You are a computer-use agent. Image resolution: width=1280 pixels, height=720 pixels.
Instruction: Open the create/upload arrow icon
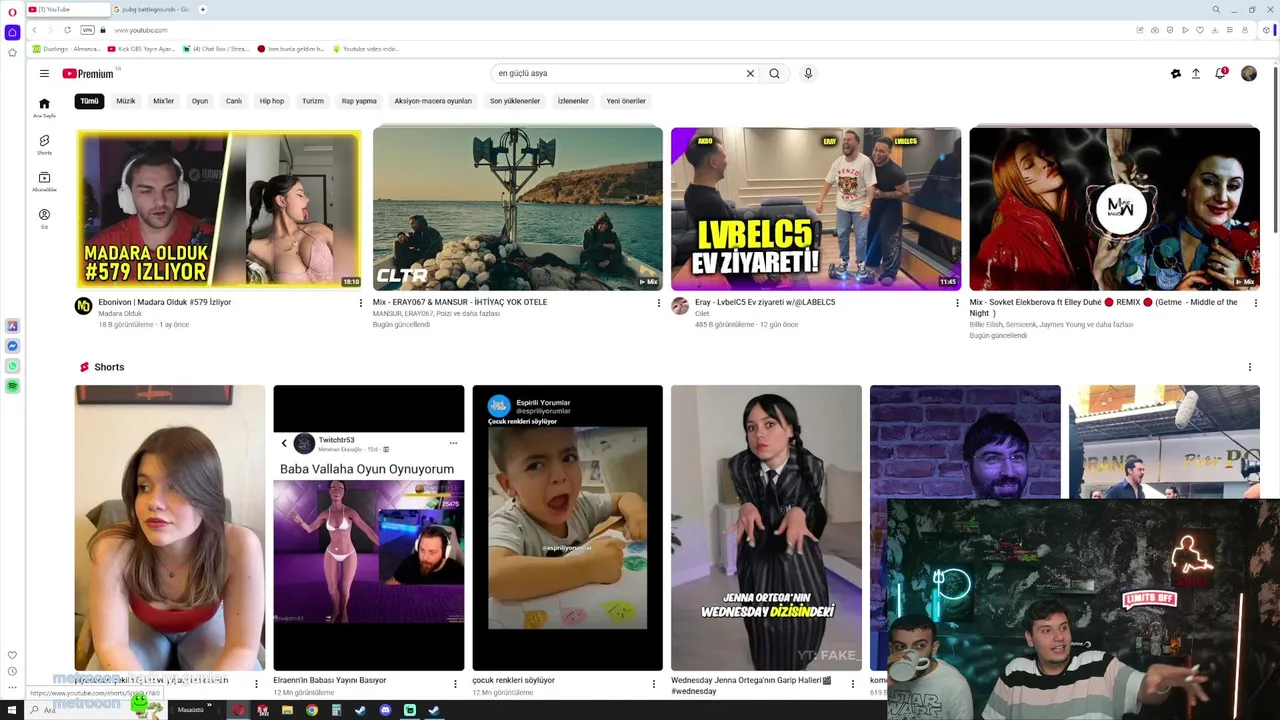coord(1195,73)
